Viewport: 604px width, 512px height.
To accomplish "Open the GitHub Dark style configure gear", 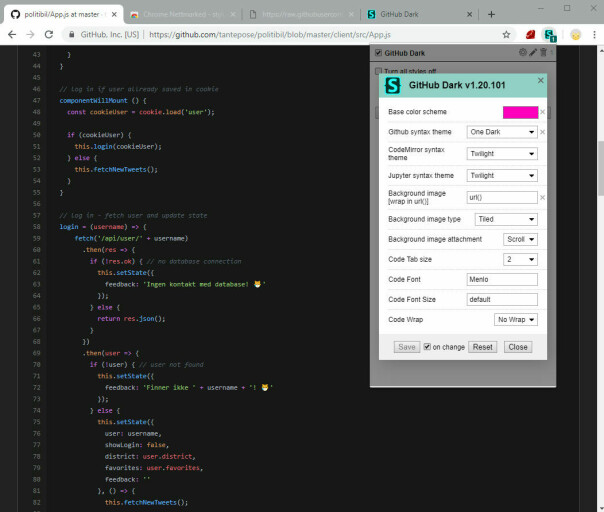I will click(522, 52).
